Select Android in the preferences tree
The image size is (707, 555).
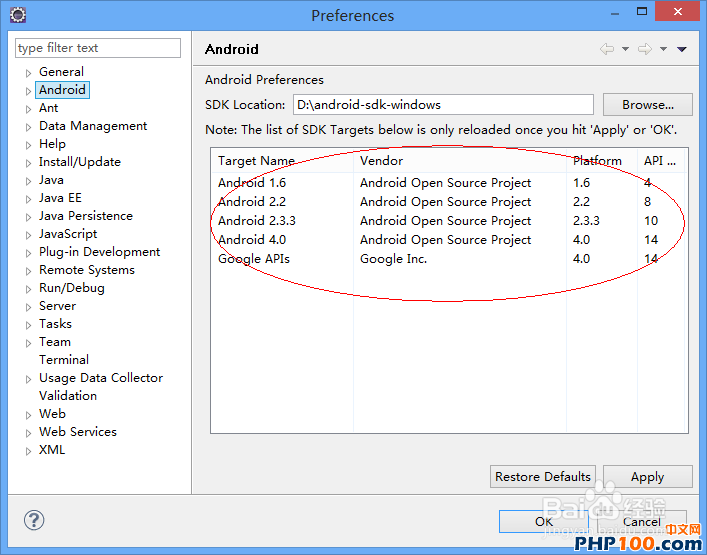click(62, 90)
